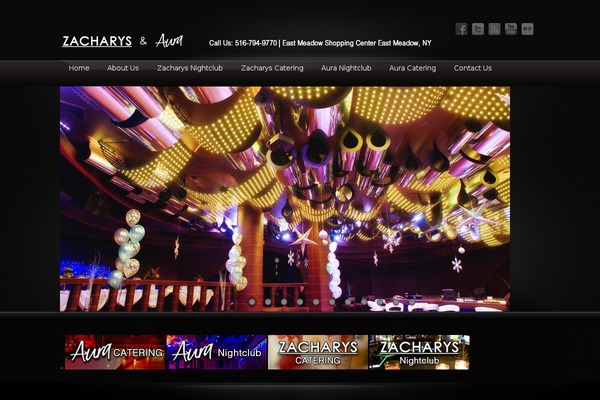Click the Aura script logo in header
Screen dimensions: 600x400
(x=169, y=41)
